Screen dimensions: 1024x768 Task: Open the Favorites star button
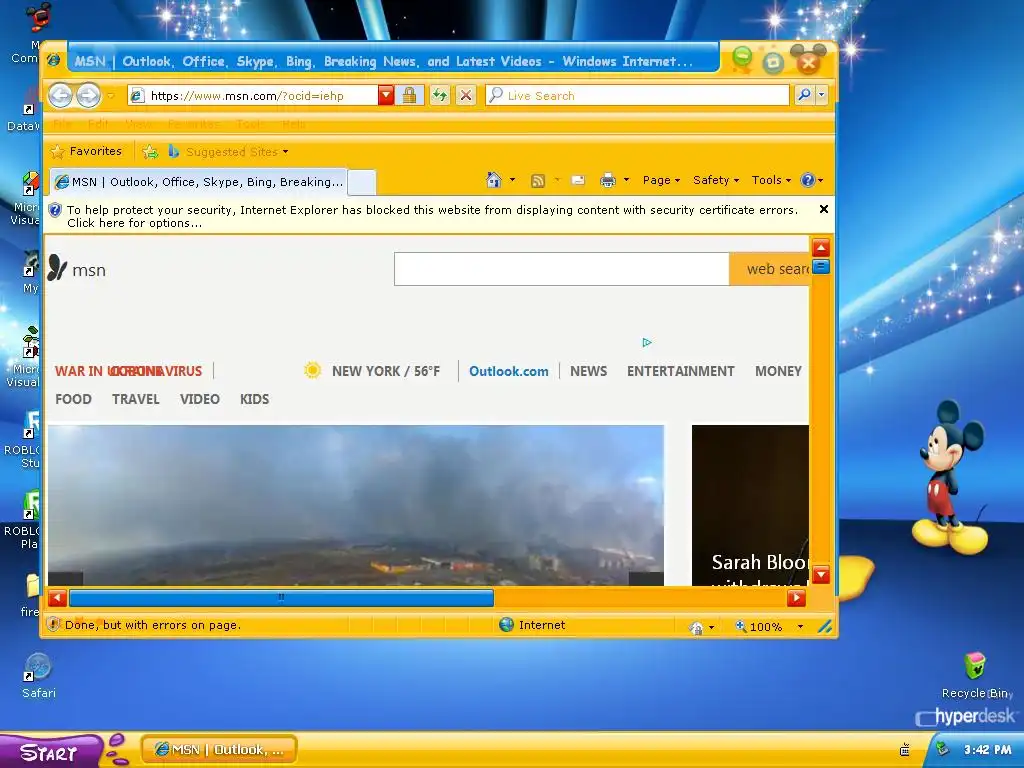click(86, 152)
